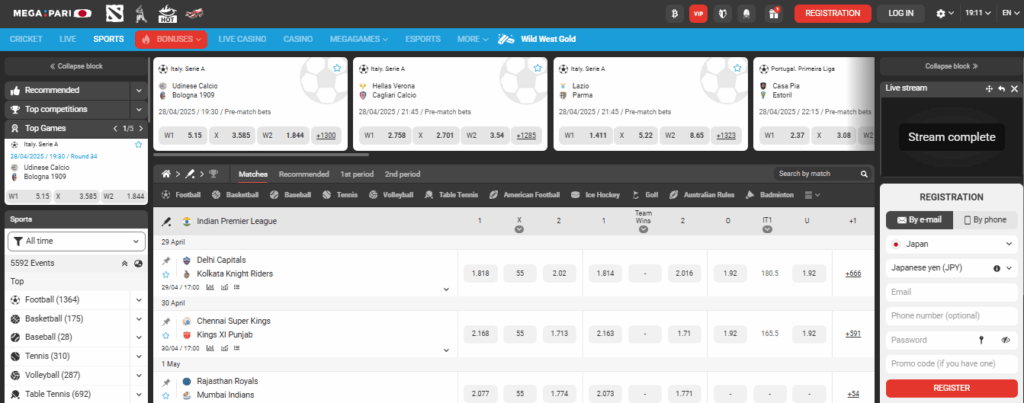The image size is (1024, 403).
Task: Expand more sports list menu icon
Action: [x=812, y=195]
